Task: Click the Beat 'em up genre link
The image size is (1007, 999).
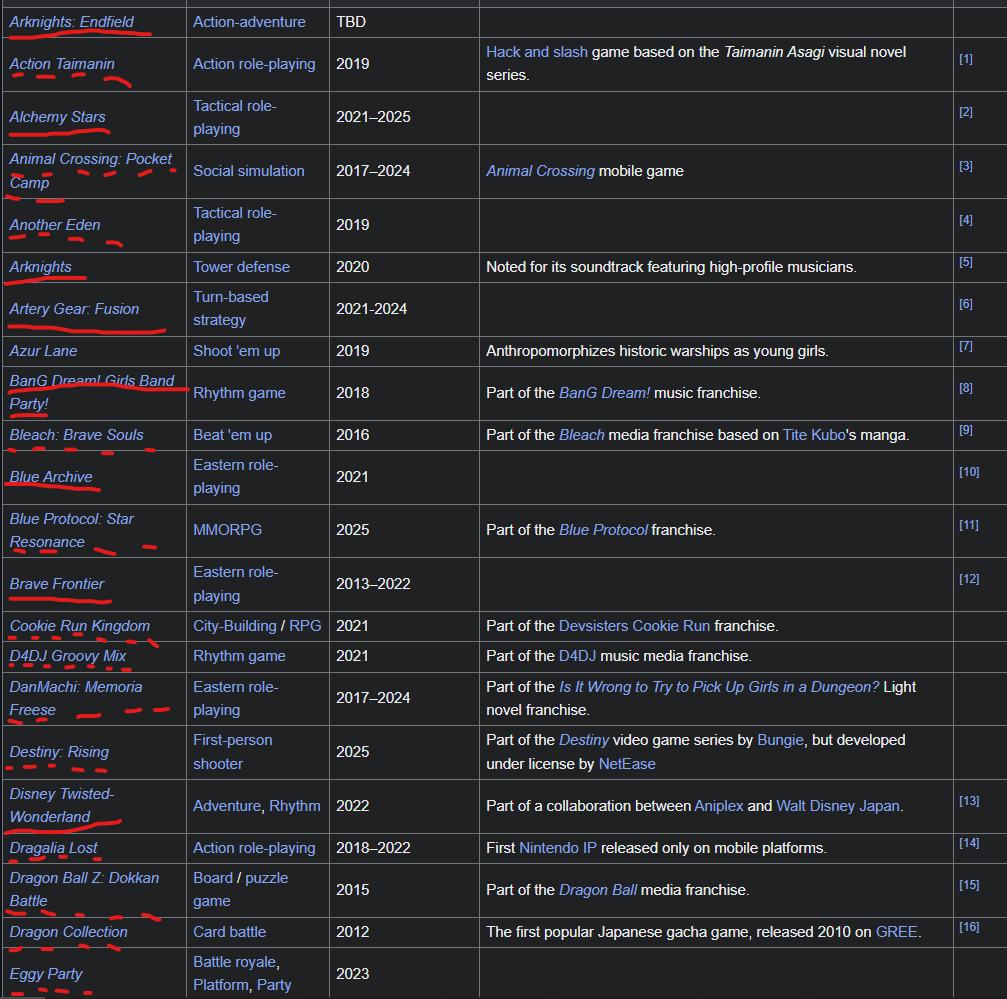Action: pos(232,435)
